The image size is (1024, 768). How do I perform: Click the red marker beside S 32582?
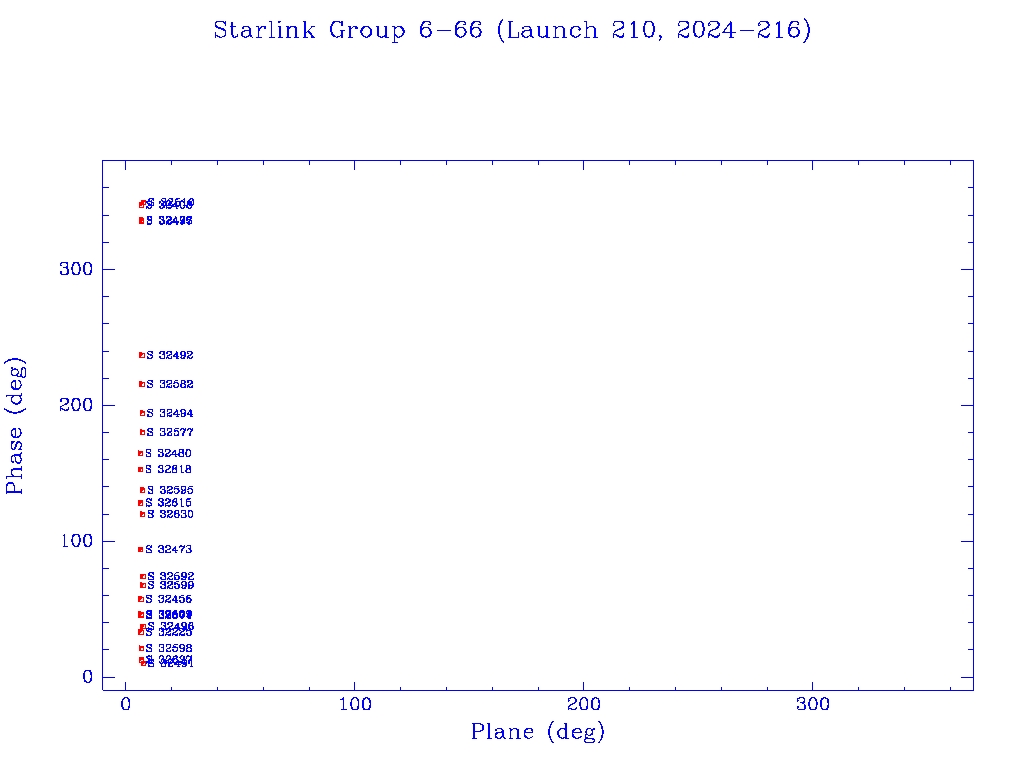[x=142, y=384]
